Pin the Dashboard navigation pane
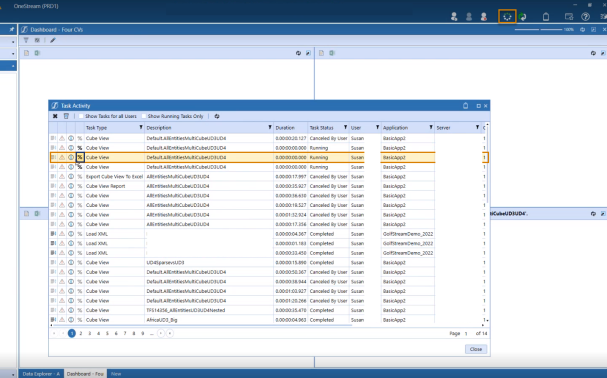The width and height of the screenshot is (607, 378). (x=12, y=29)
